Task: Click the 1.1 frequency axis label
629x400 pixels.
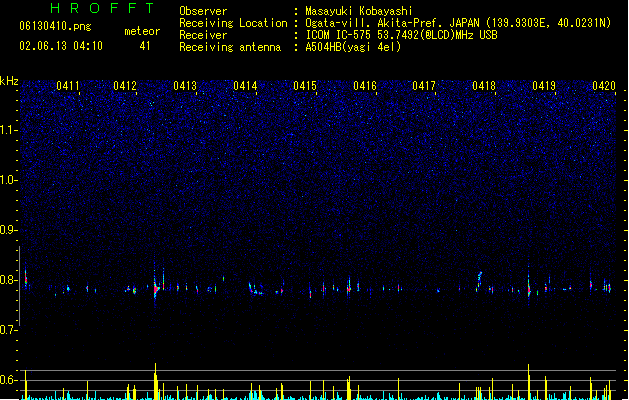Action: coord(8,130)
